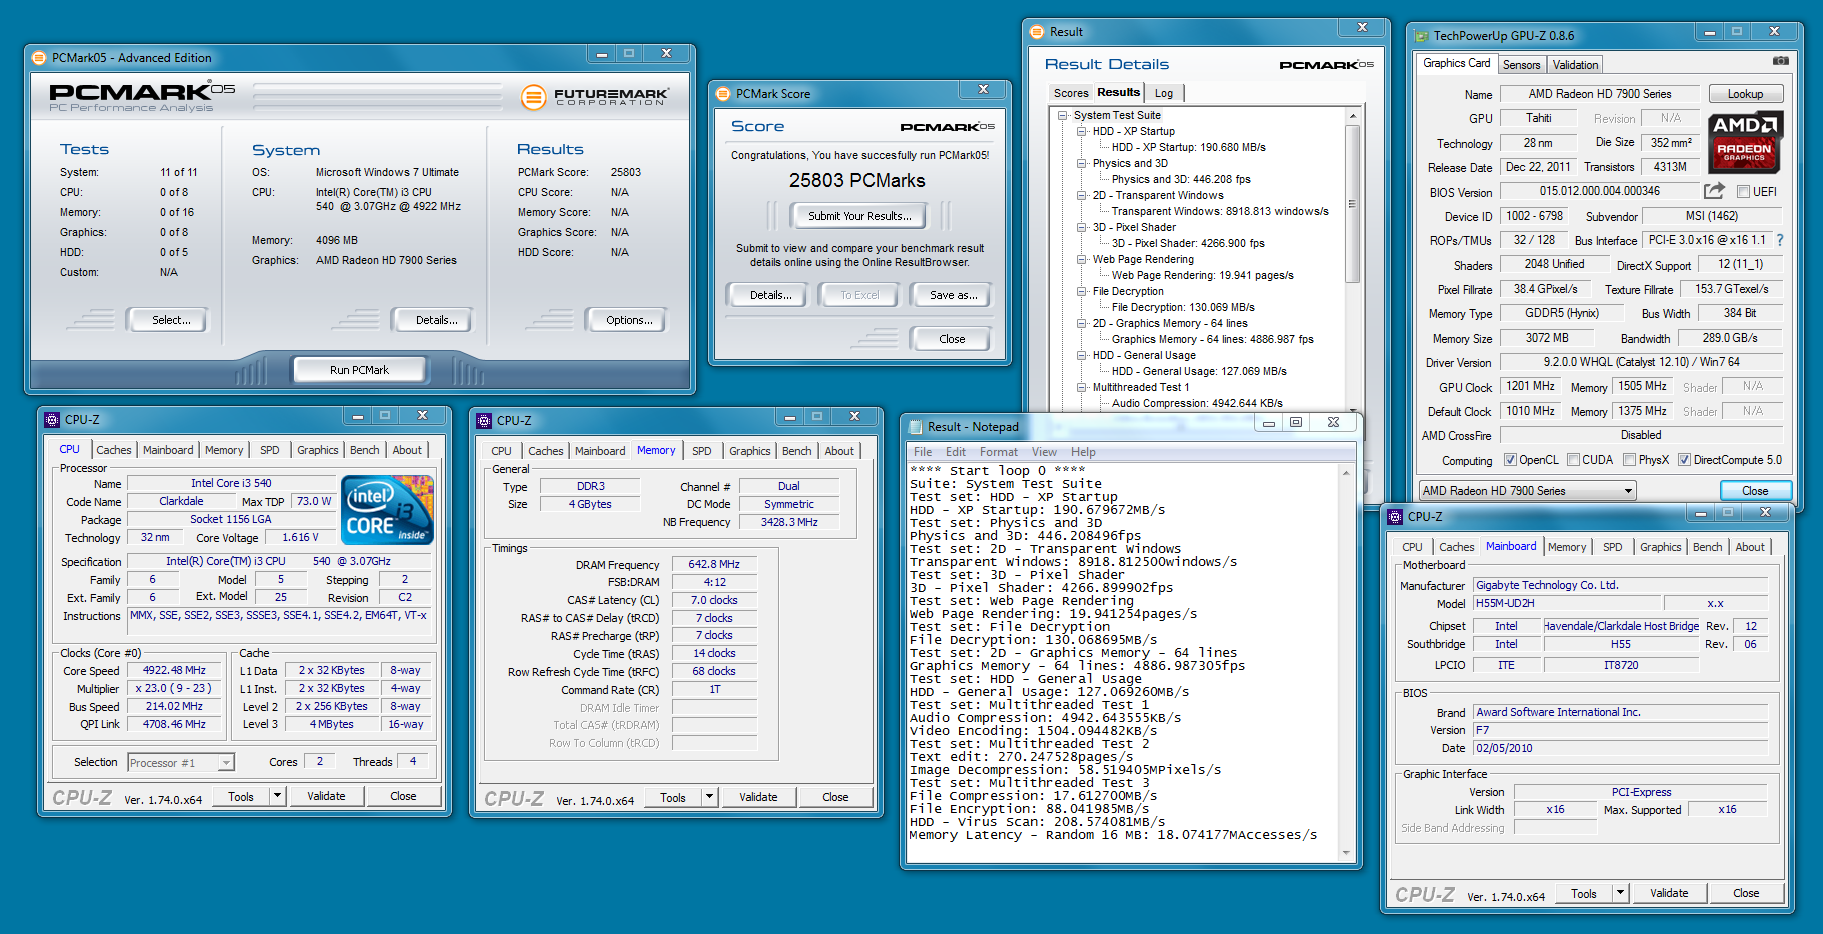Click Lookup button in GPU-Z

pos(1745,94)
